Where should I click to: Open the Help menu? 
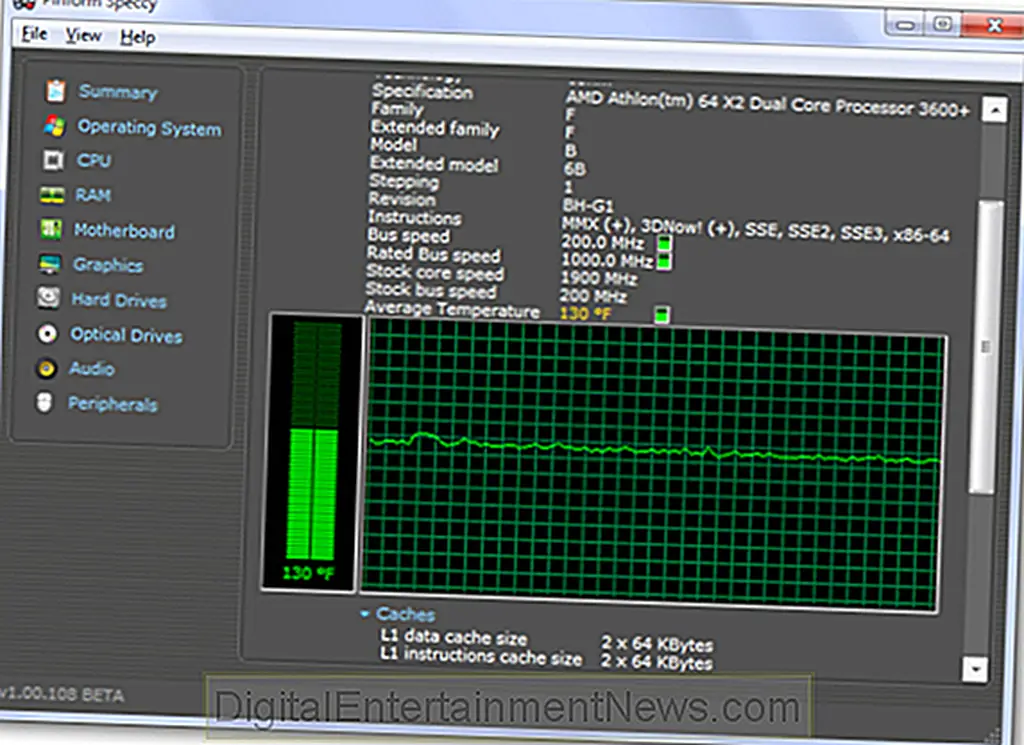pyautogui.click(x=138, y=37)
